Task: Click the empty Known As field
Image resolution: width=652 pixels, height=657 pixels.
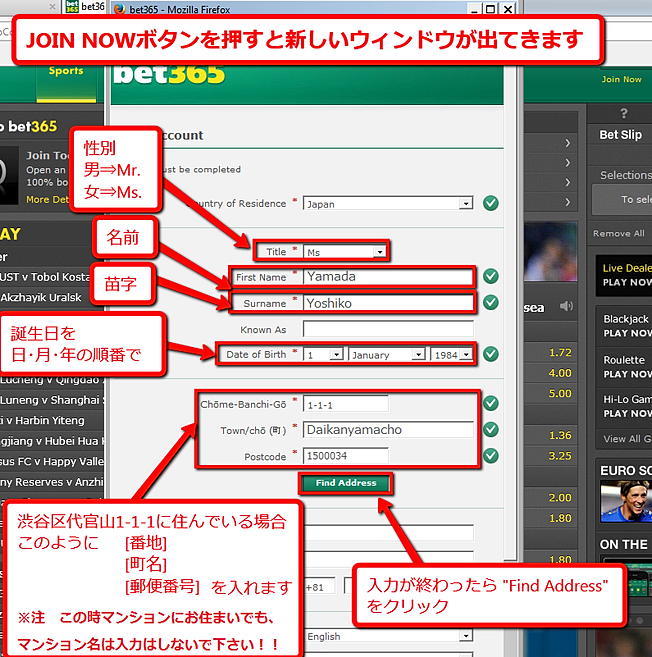Action: point(388,329)
